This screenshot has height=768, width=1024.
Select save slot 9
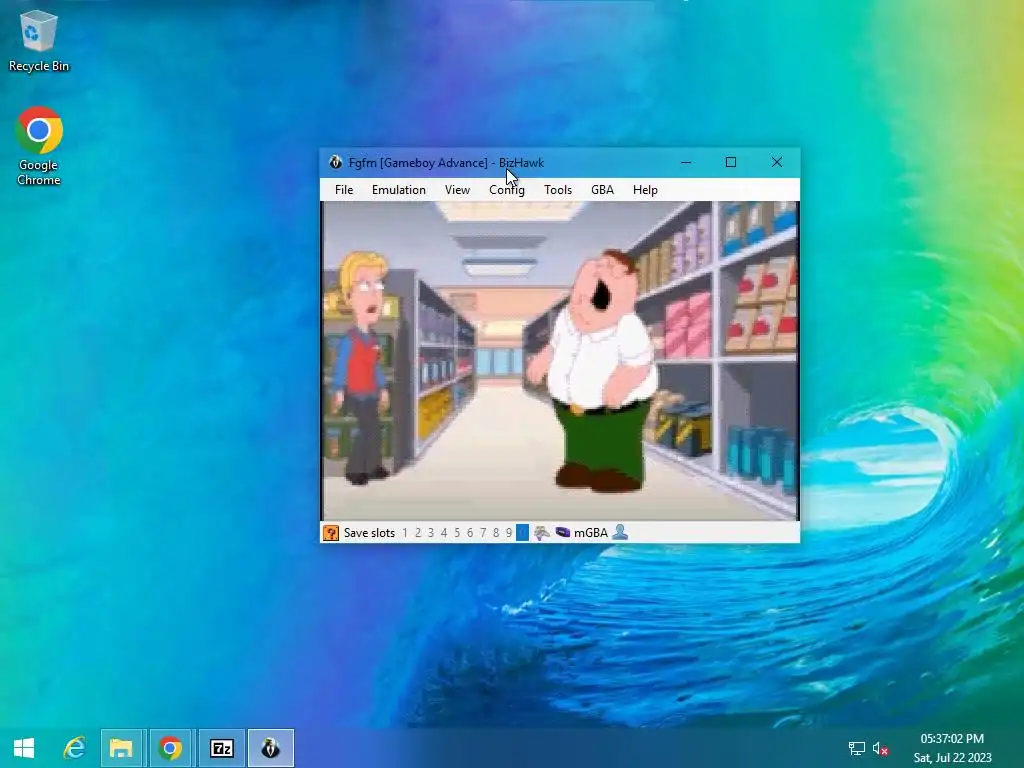509,533
